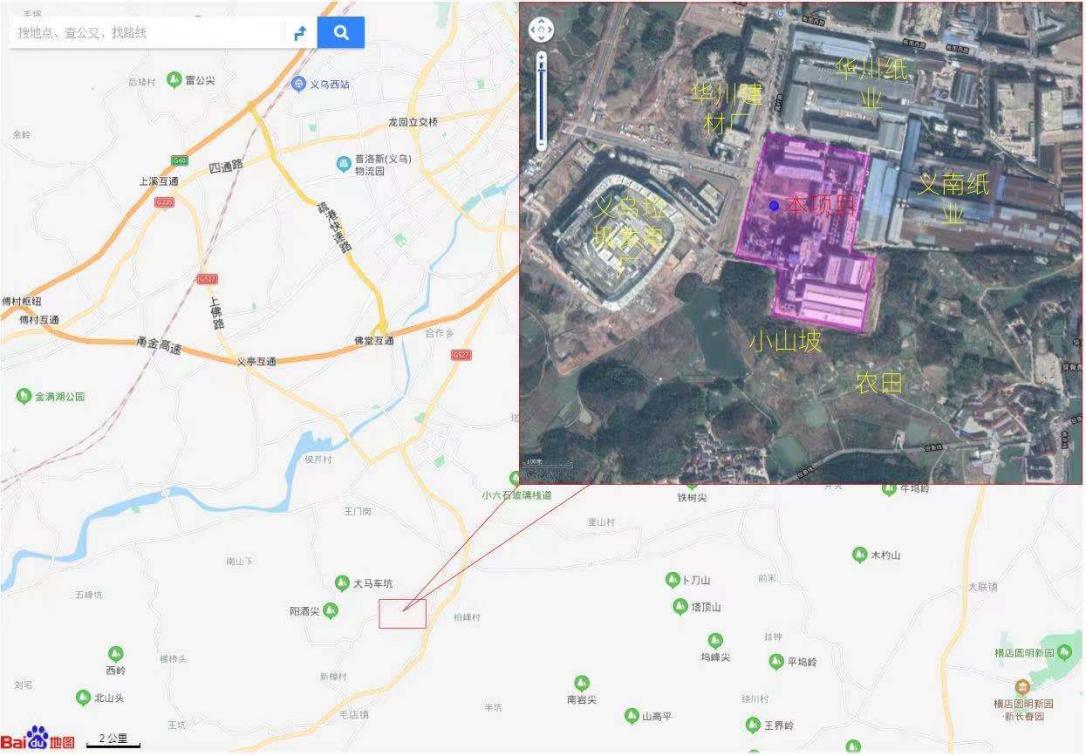Open the 普洛斯(义乌)物流园 POI marker
This screenshot has width=1086, height=756.
343,164
